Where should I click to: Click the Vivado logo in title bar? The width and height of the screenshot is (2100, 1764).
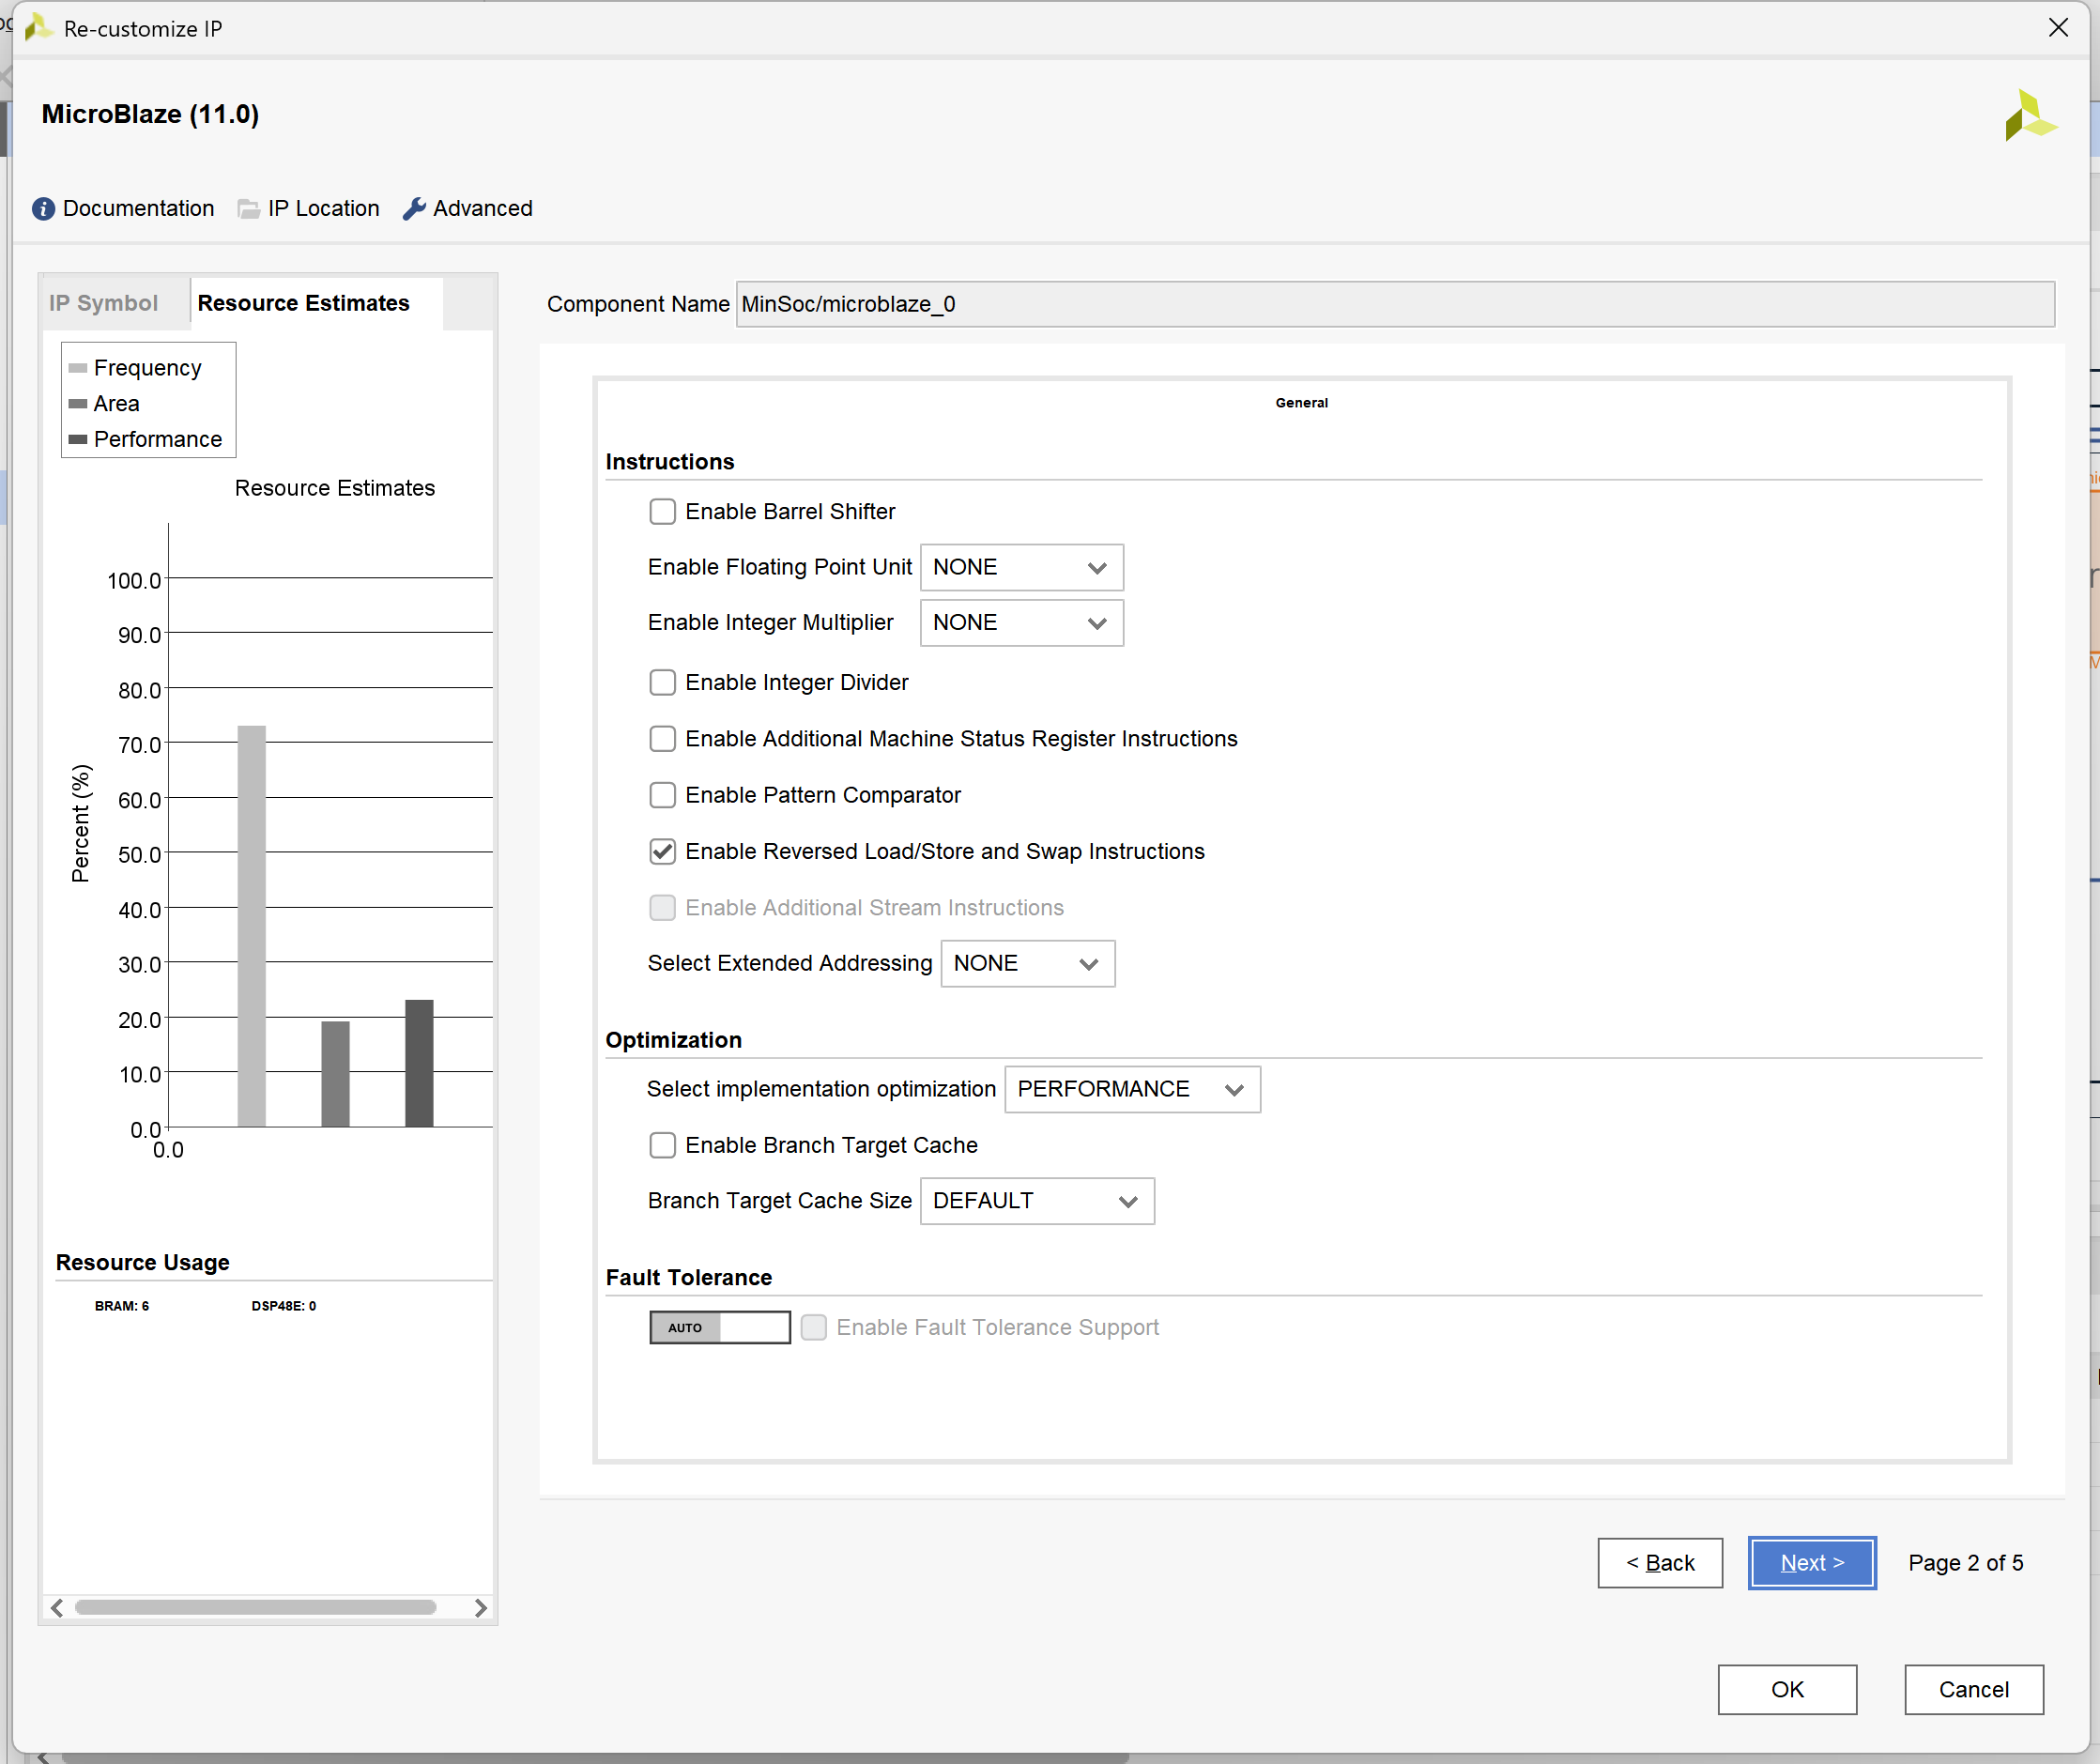38,28
